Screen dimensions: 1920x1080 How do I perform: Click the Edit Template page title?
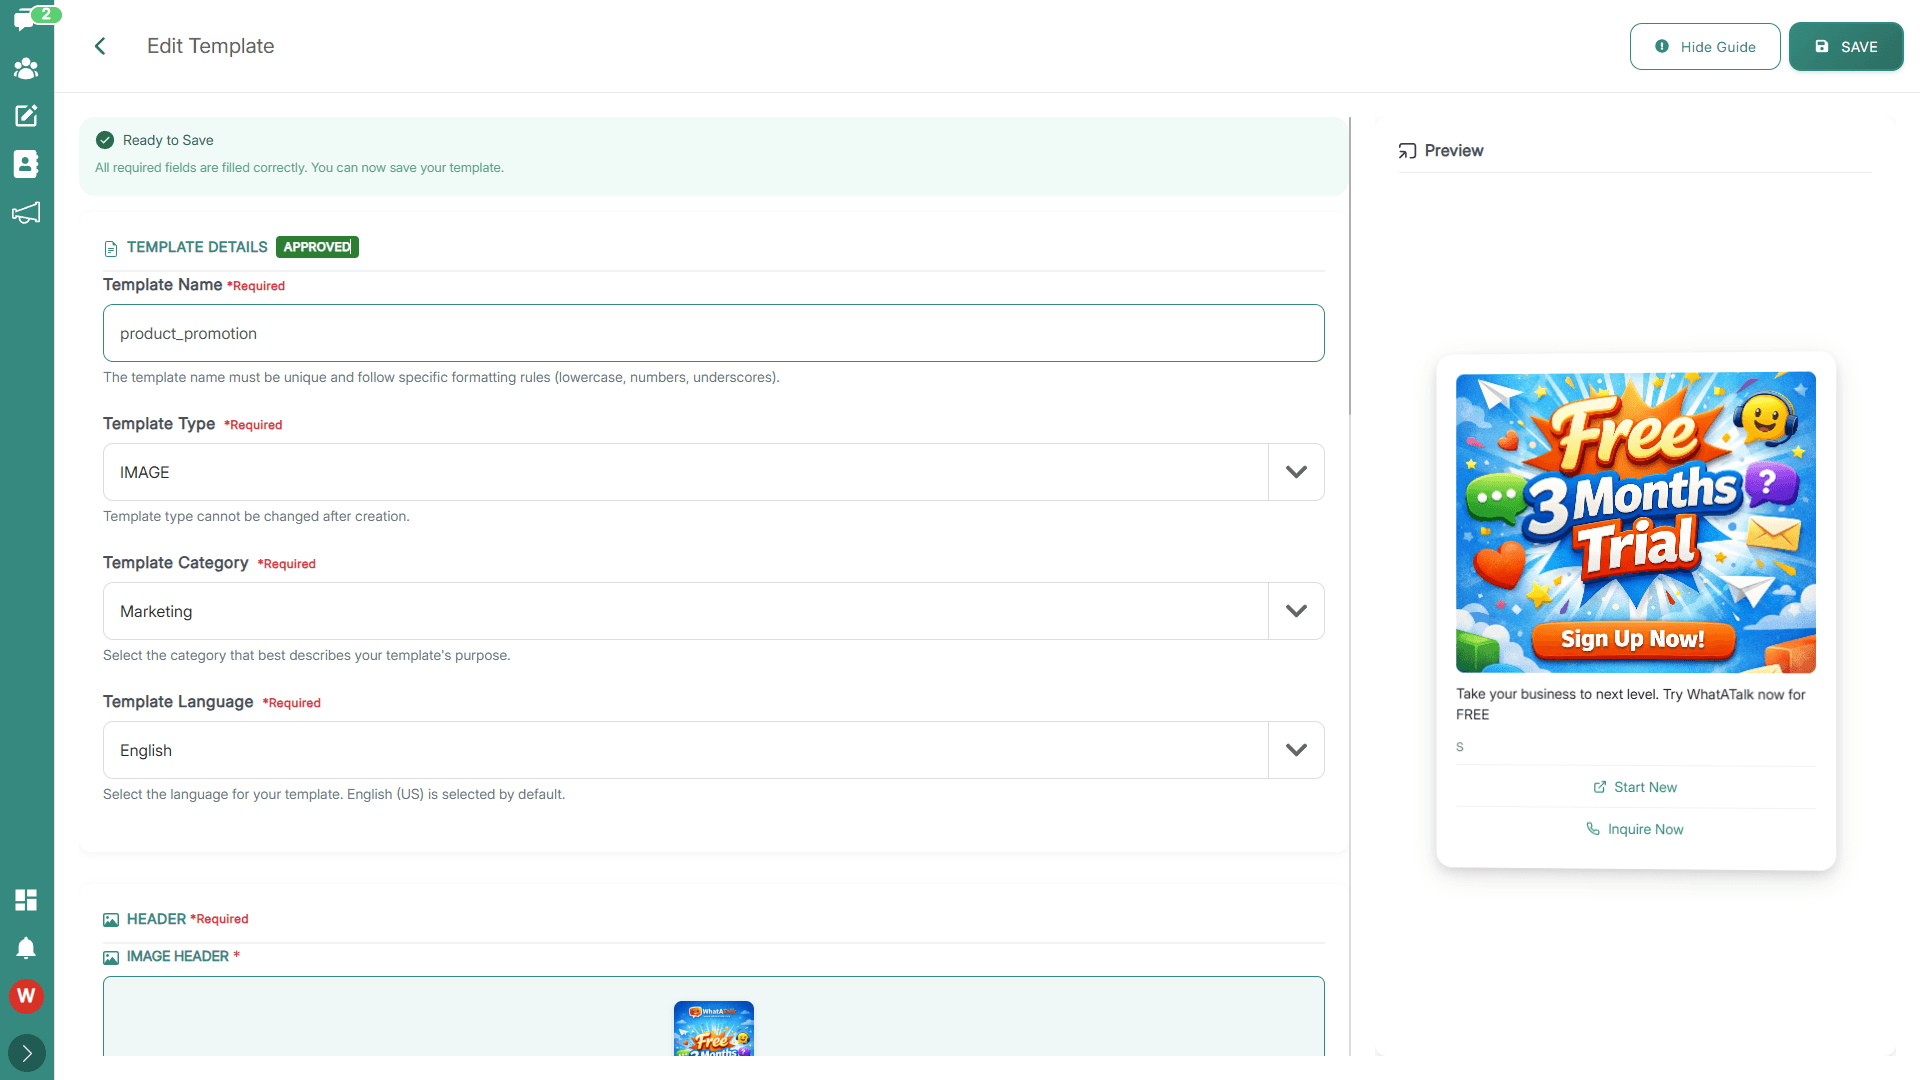pos(210,46)
